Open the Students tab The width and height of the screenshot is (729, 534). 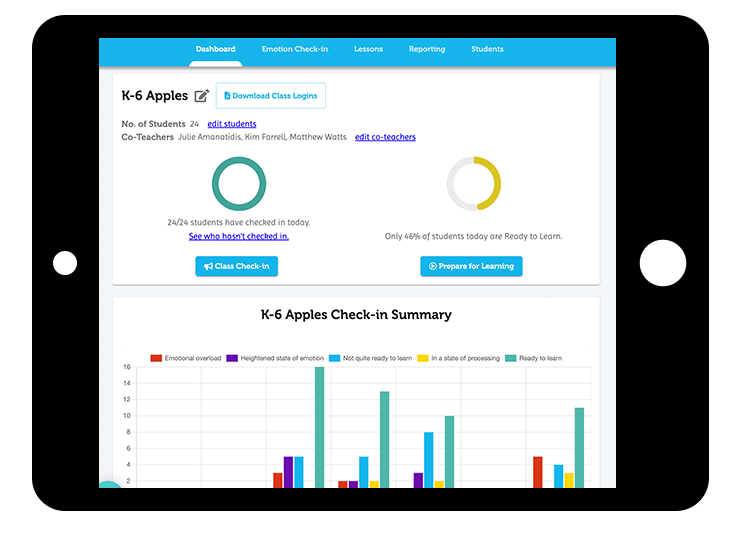(x=487, y=49)
